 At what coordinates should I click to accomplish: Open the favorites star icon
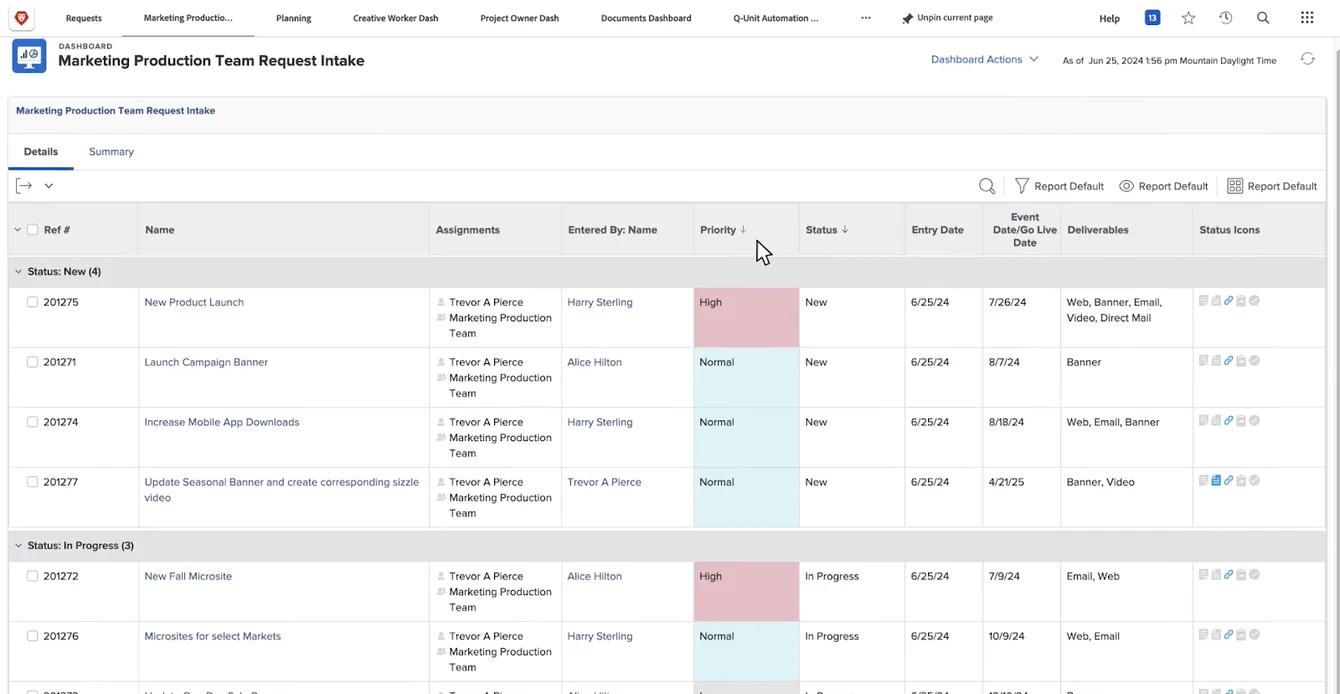tap(1188, 18)
